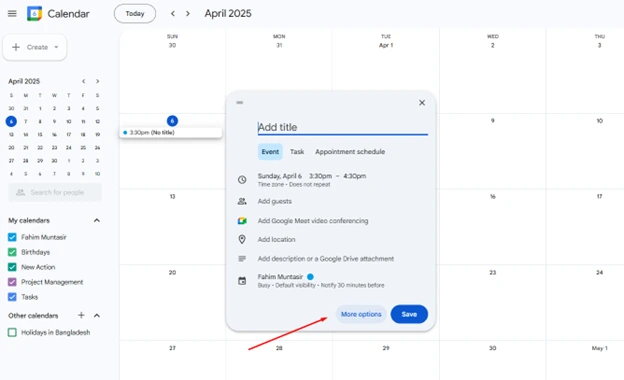The height and width of the screenshot is (380, 624).
Task: Select day 15 in mini calendar
Action: coord(40,134)
